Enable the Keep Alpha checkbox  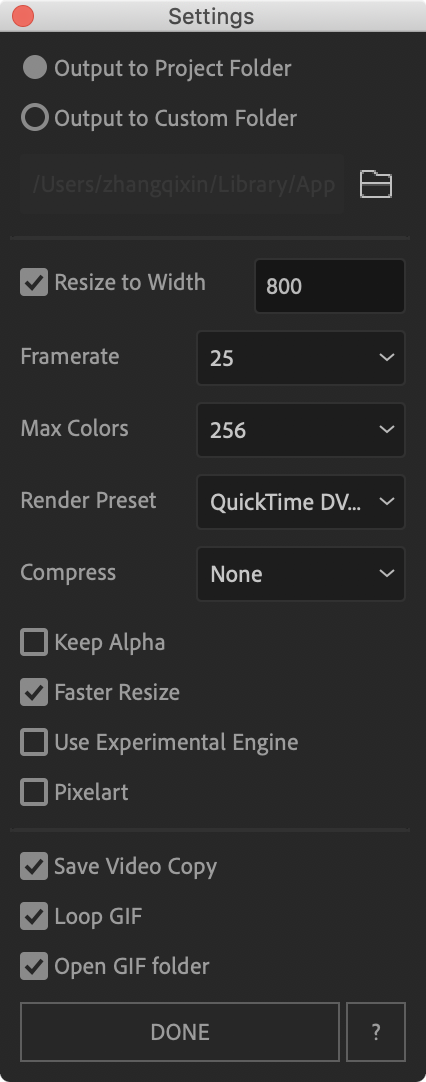[34, 642]
